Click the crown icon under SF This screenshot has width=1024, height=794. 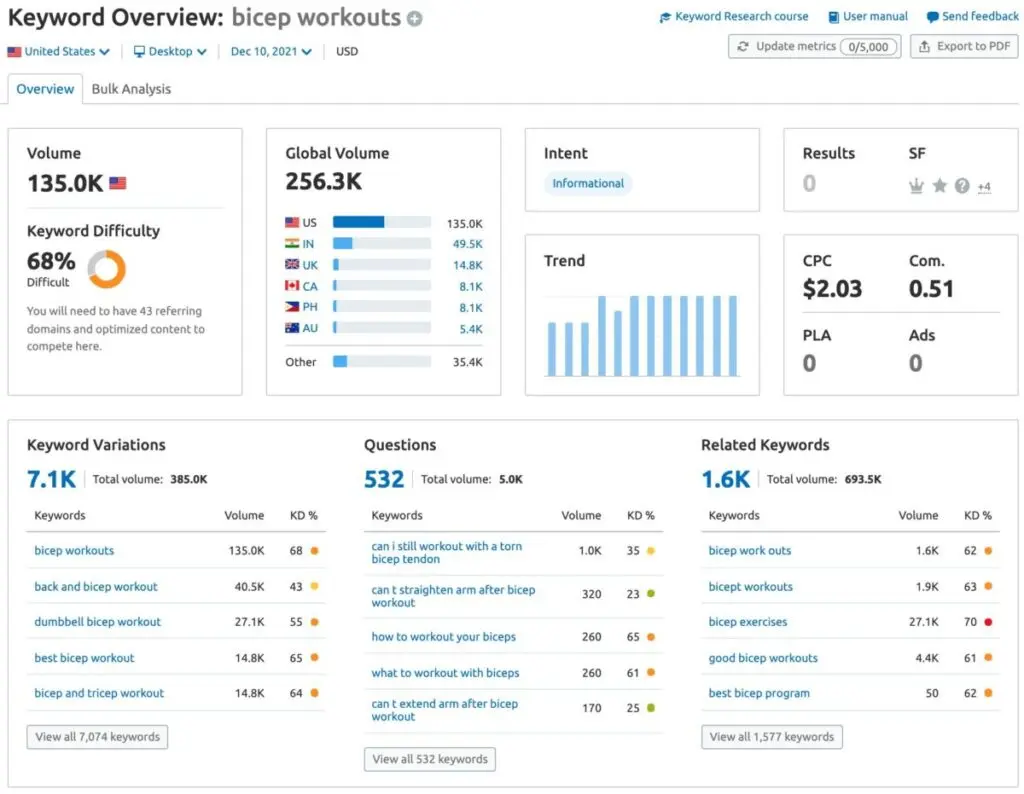tap(916, 186)
